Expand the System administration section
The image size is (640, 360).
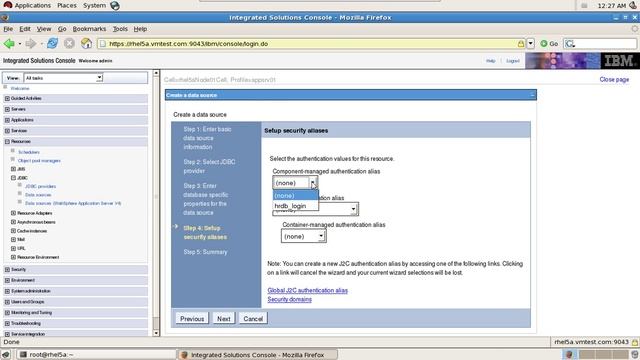[7, 291]
